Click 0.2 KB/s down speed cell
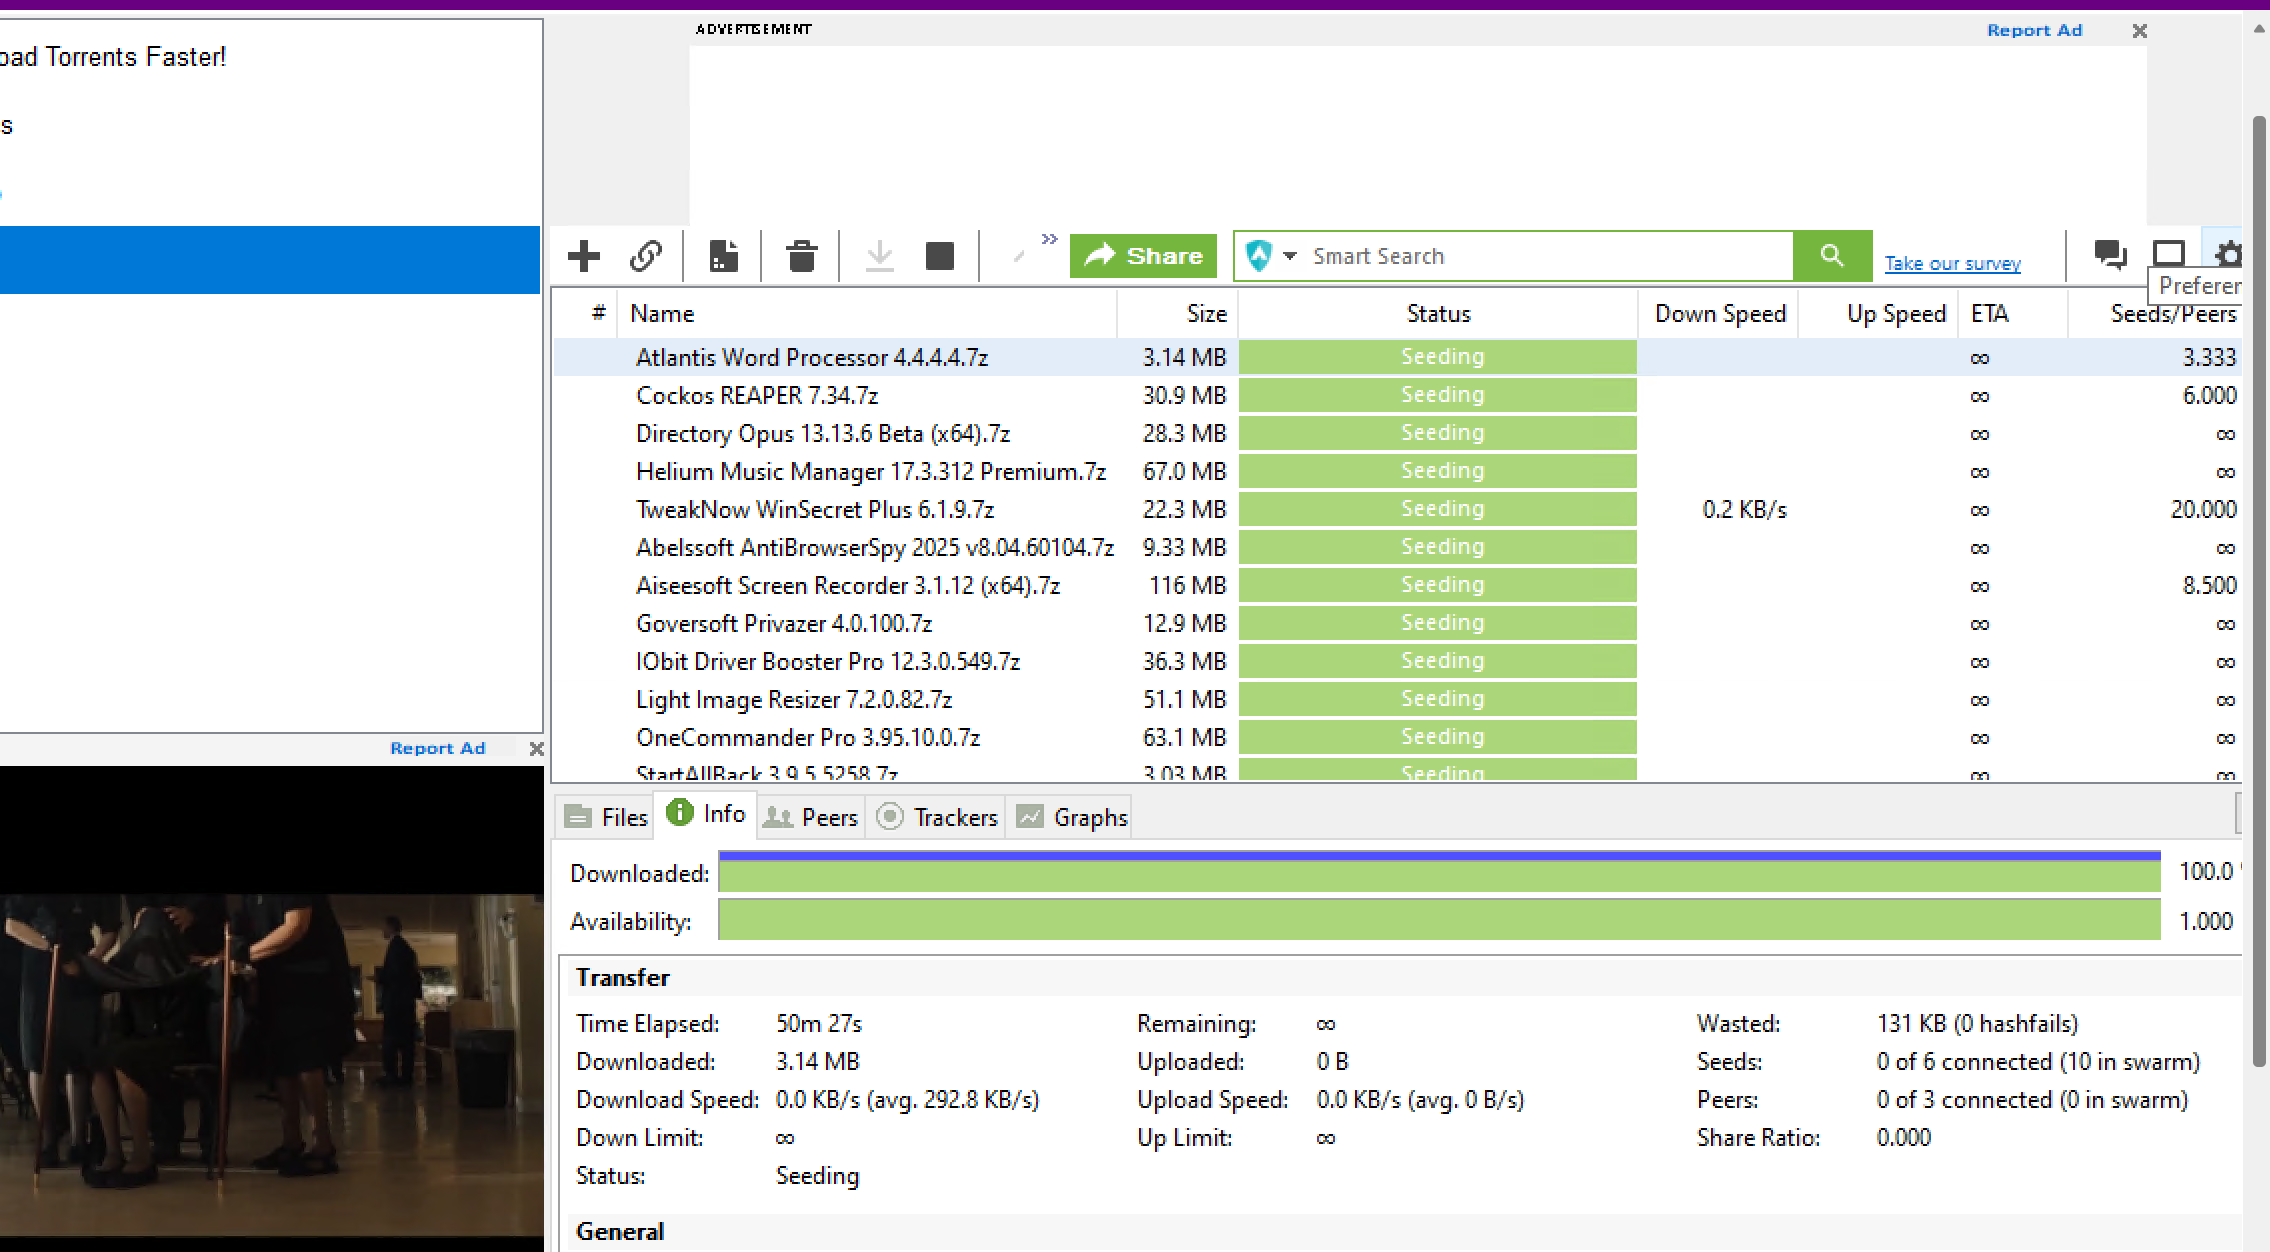The width and height of the screenshot is (2270, 1252). coord(1744,510)
